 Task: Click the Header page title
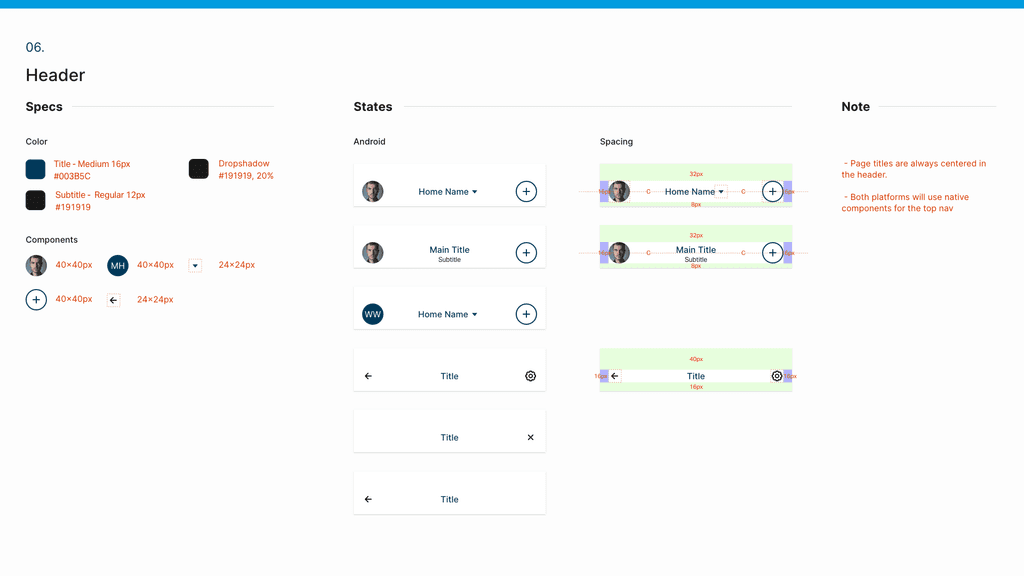[x=56, y=75]
